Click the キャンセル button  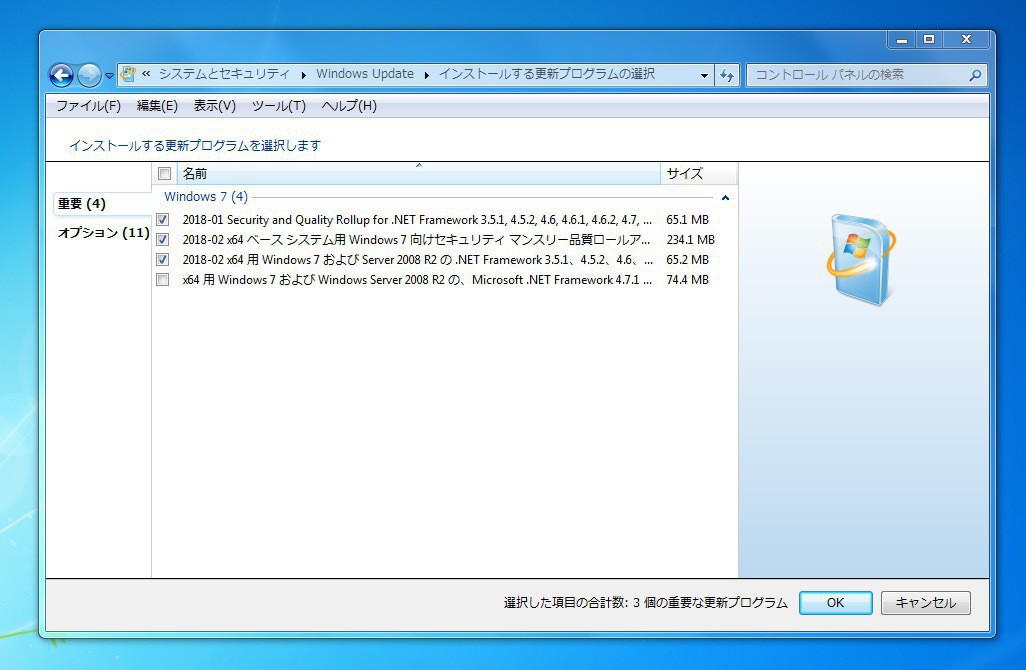[925, 603]
